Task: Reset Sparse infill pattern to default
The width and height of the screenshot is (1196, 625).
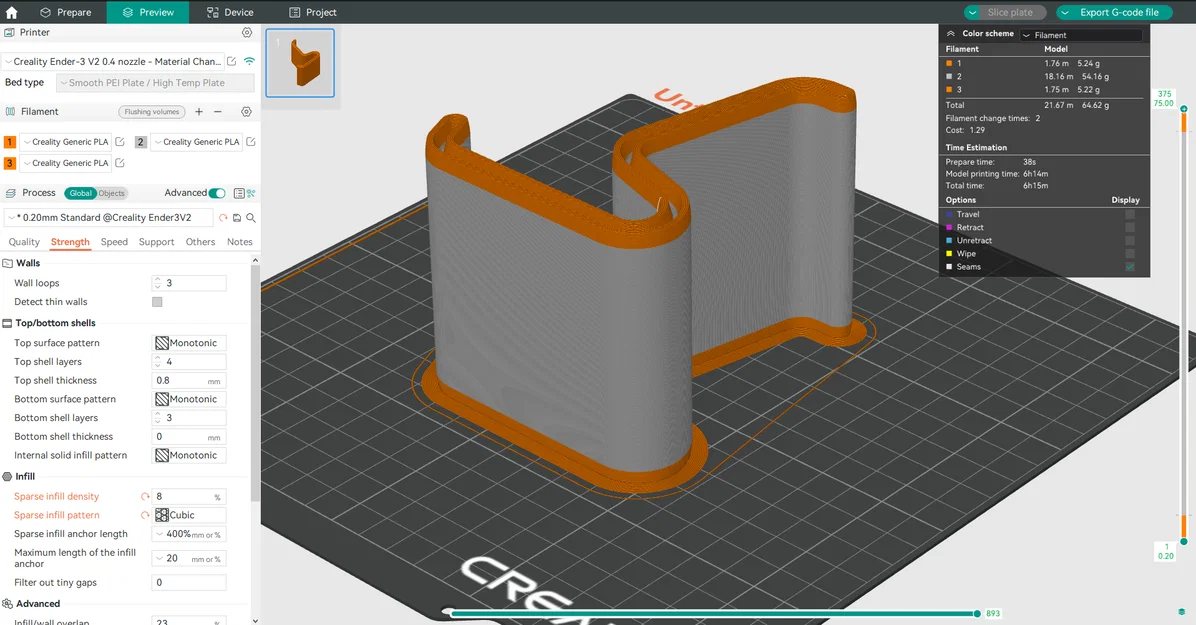Action: click(145, 515)
